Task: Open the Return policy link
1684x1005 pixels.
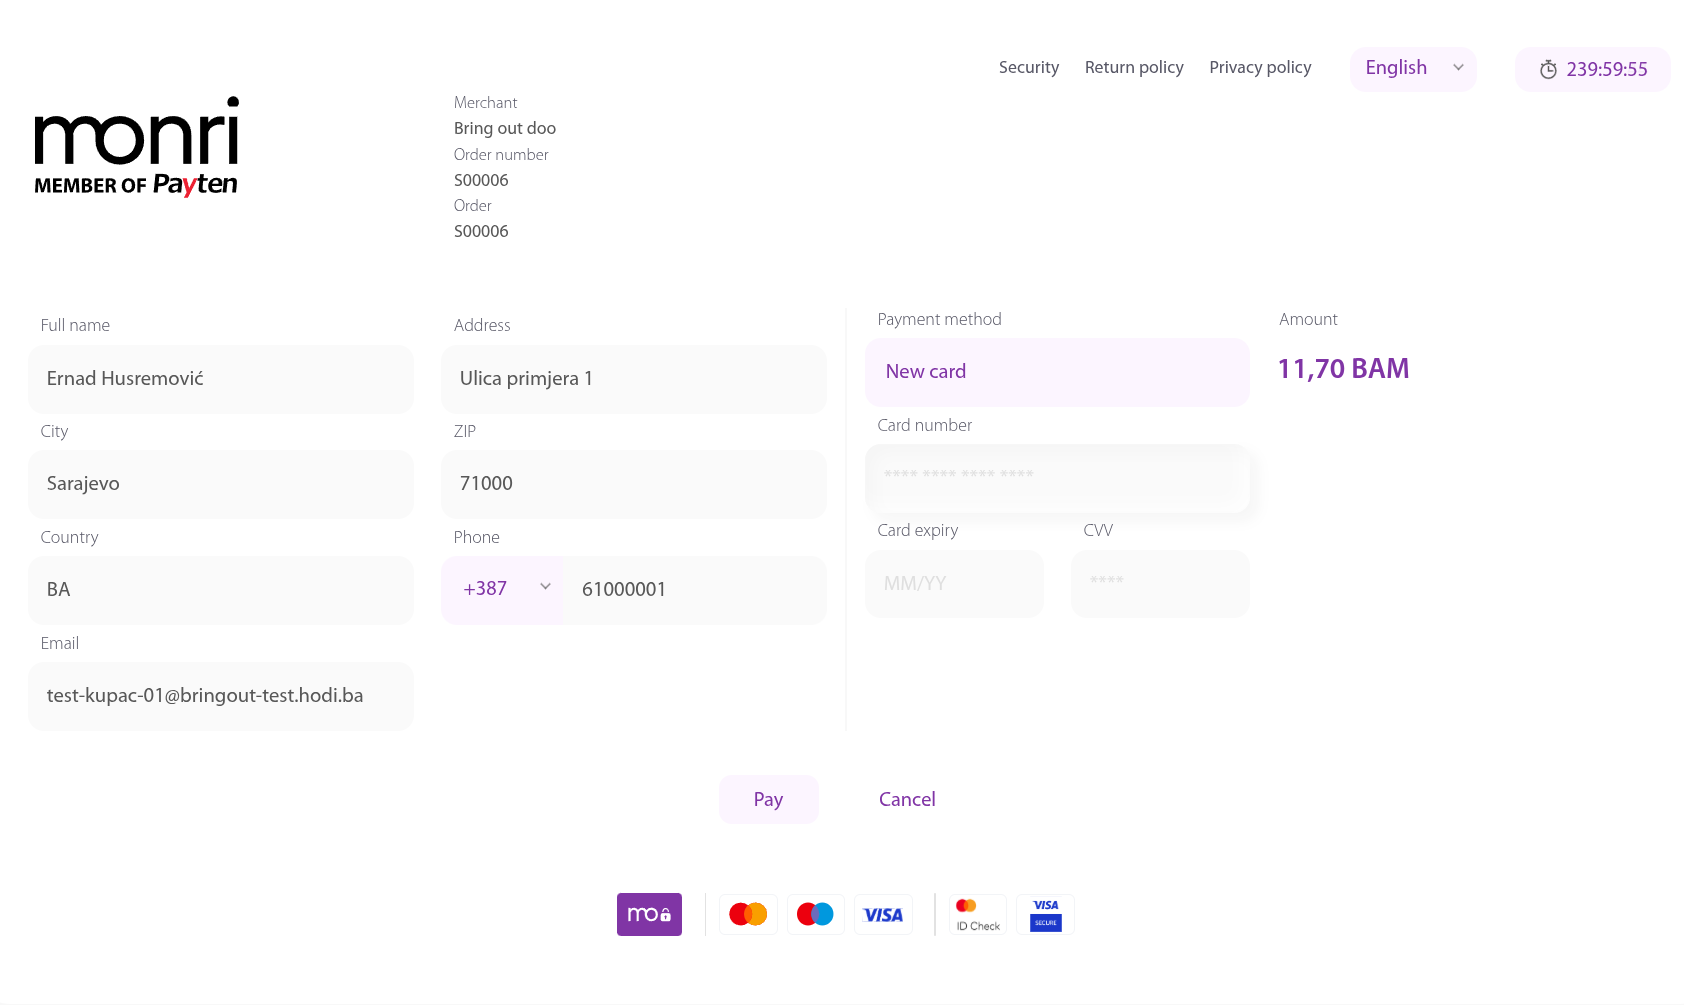Action: coord(1133,68)
